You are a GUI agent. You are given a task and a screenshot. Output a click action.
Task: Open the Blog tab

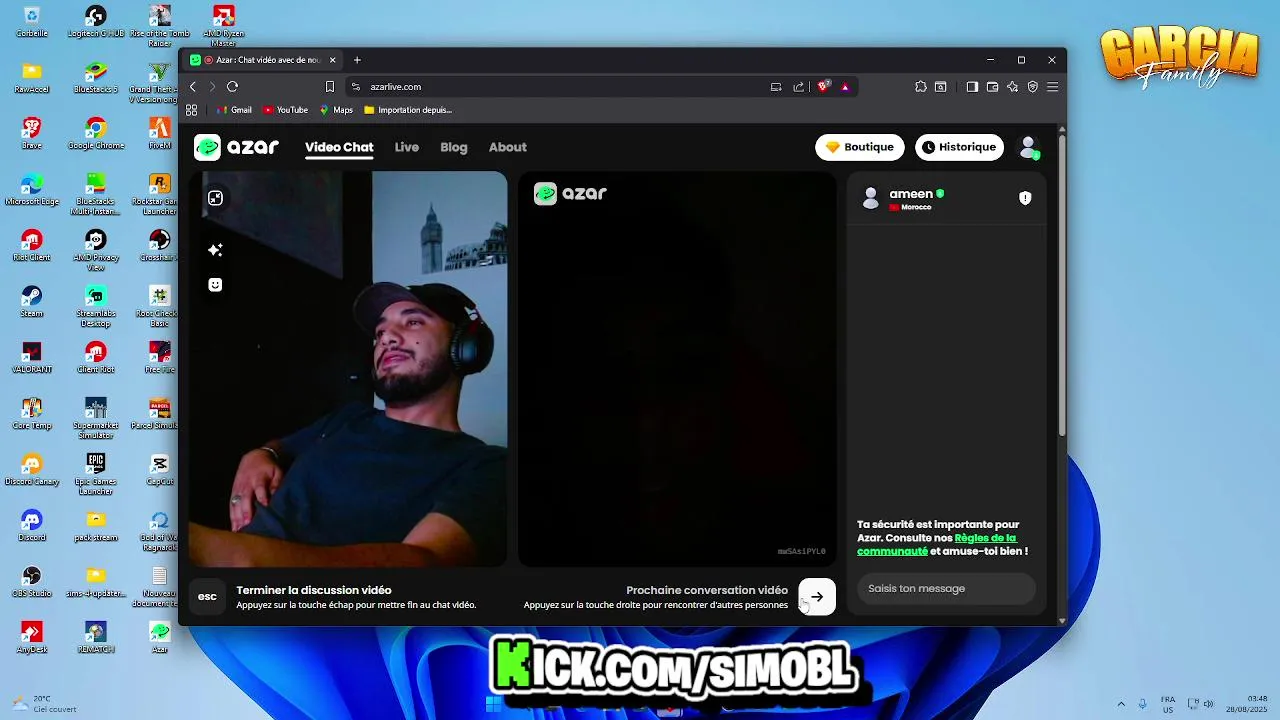coord(454,147)
